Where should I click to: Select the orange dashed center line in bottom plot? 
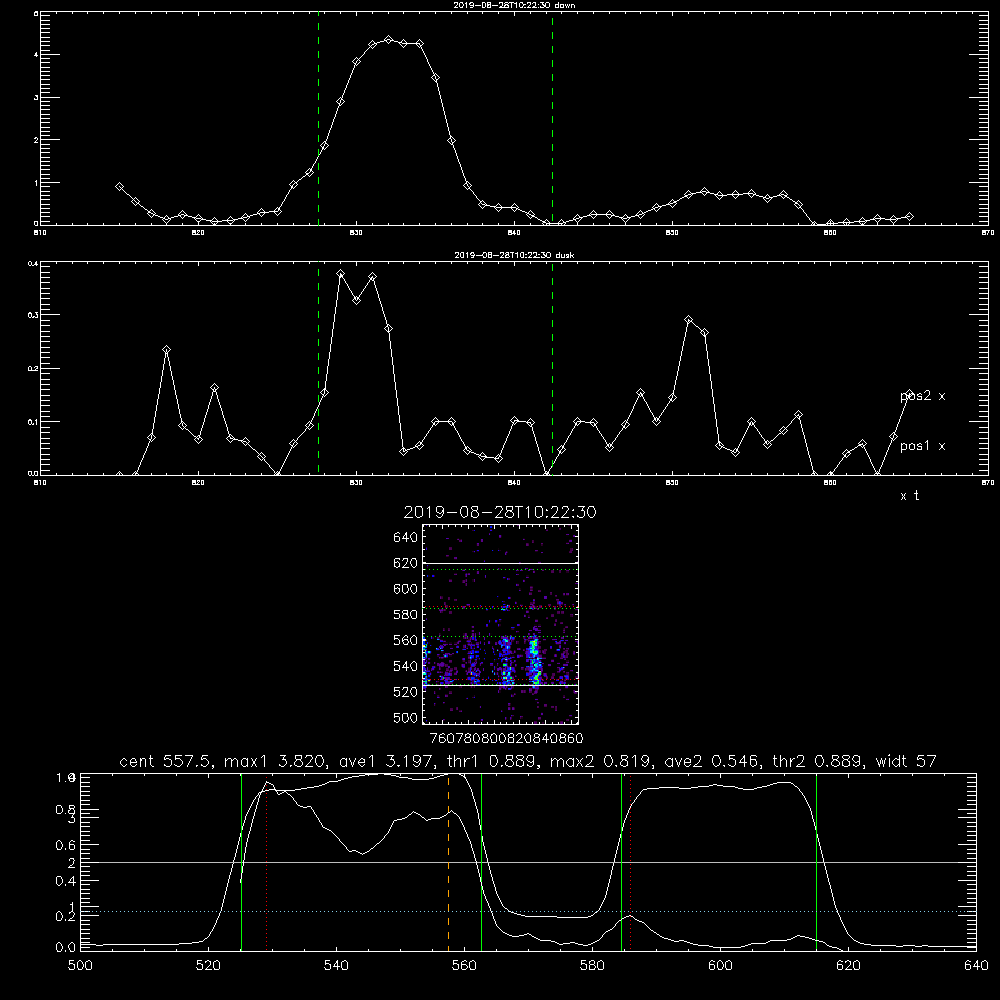tap(448, 861)
